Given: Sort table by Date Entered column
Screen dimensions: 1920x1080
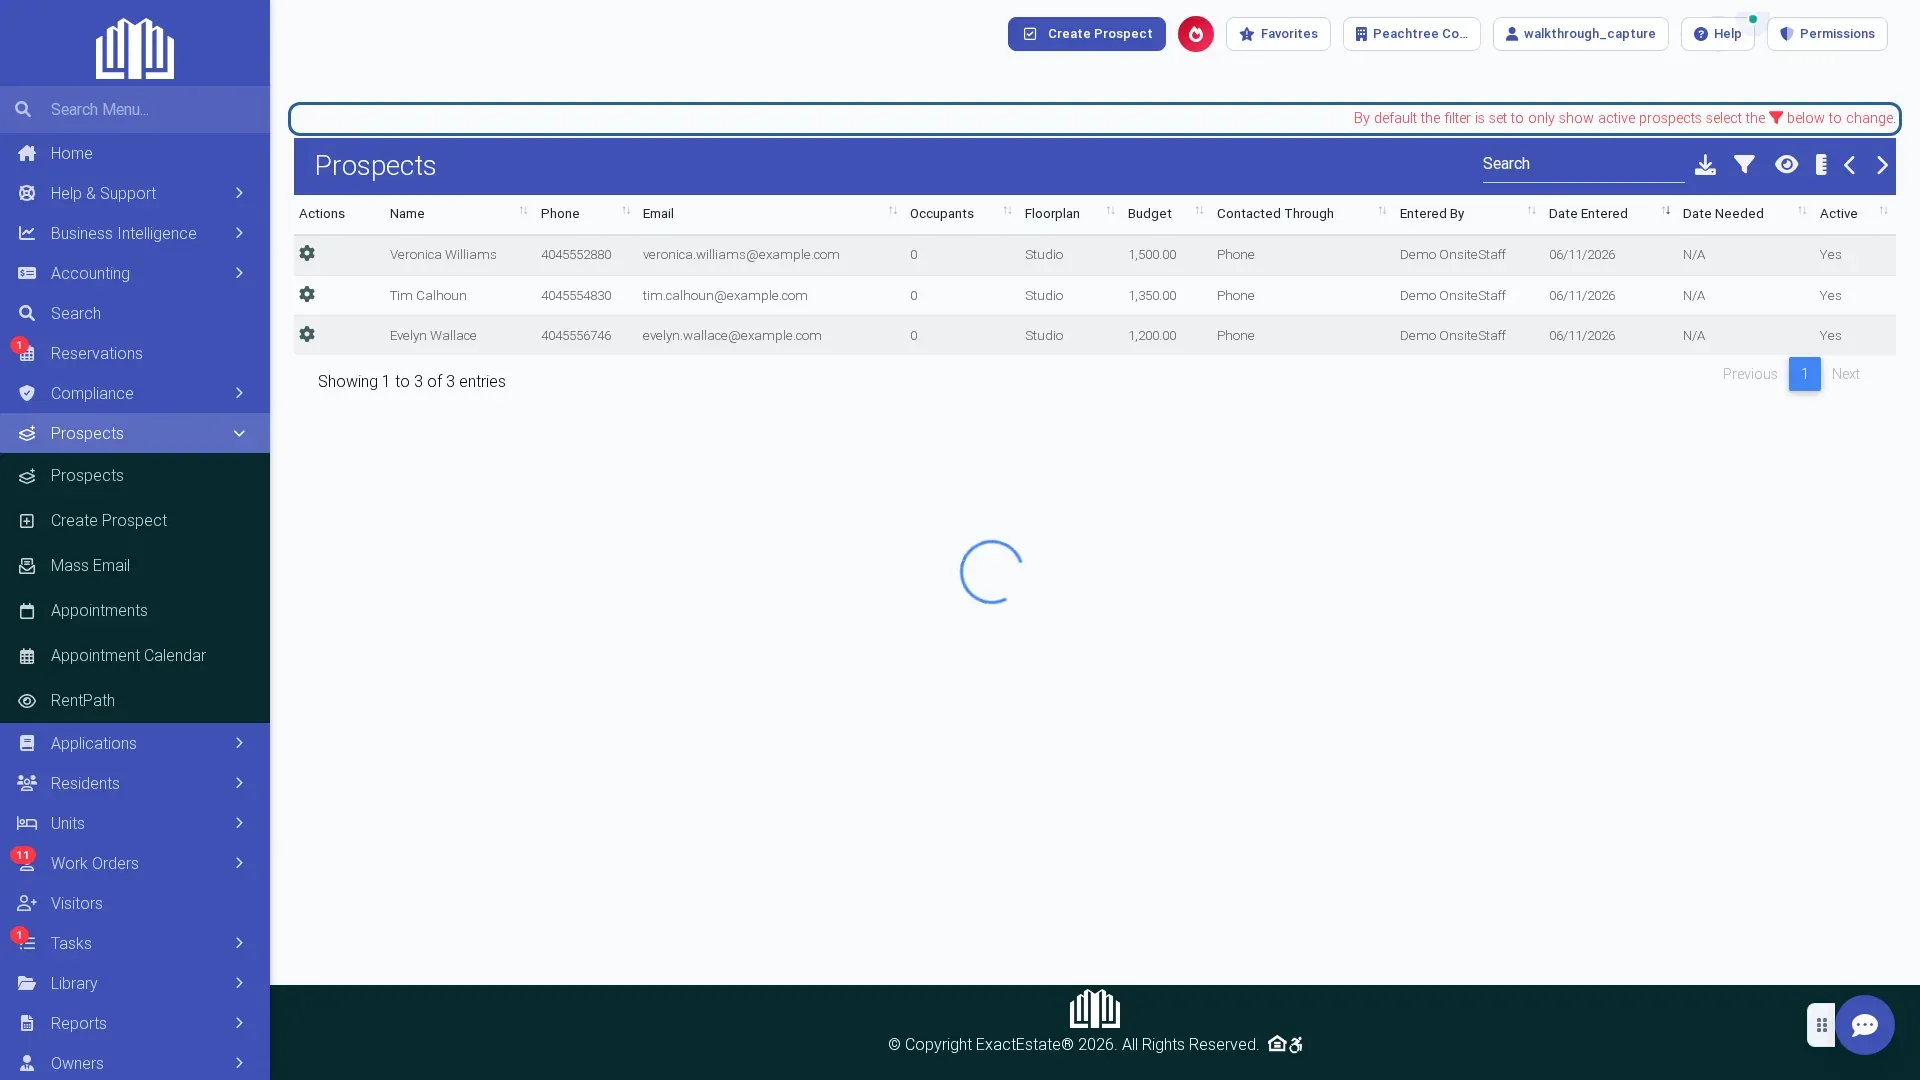Looking at the screenshot, I should [1610, 214].
